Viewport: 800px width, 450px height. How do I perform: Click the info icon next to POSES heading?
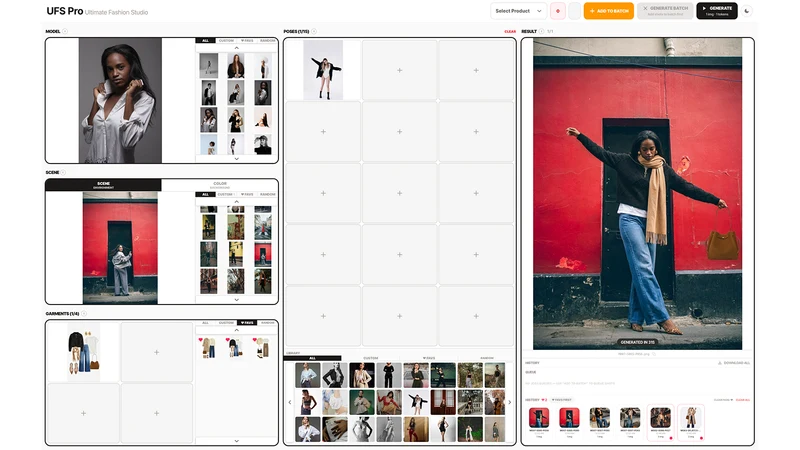click(314, 31)
